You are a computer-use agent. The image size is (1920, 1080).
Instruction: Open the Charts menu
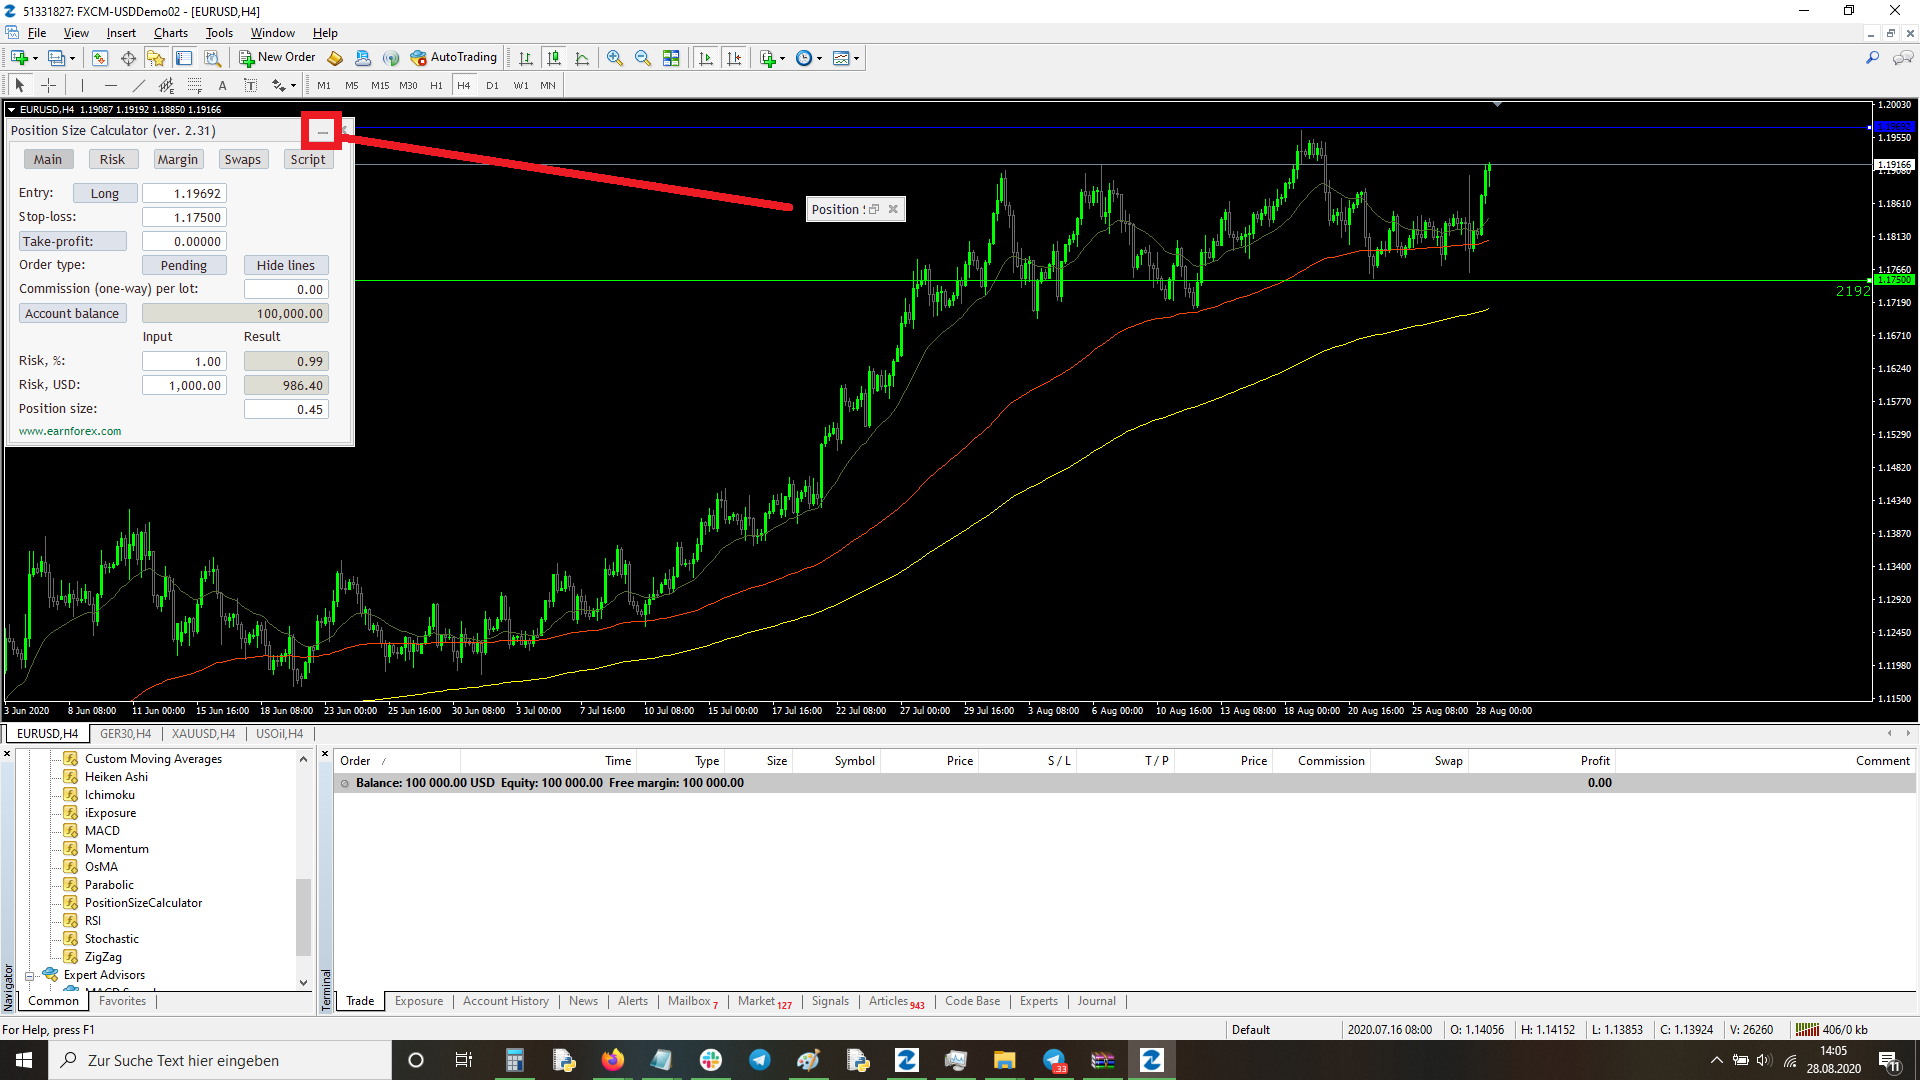[x=170, y=33]
